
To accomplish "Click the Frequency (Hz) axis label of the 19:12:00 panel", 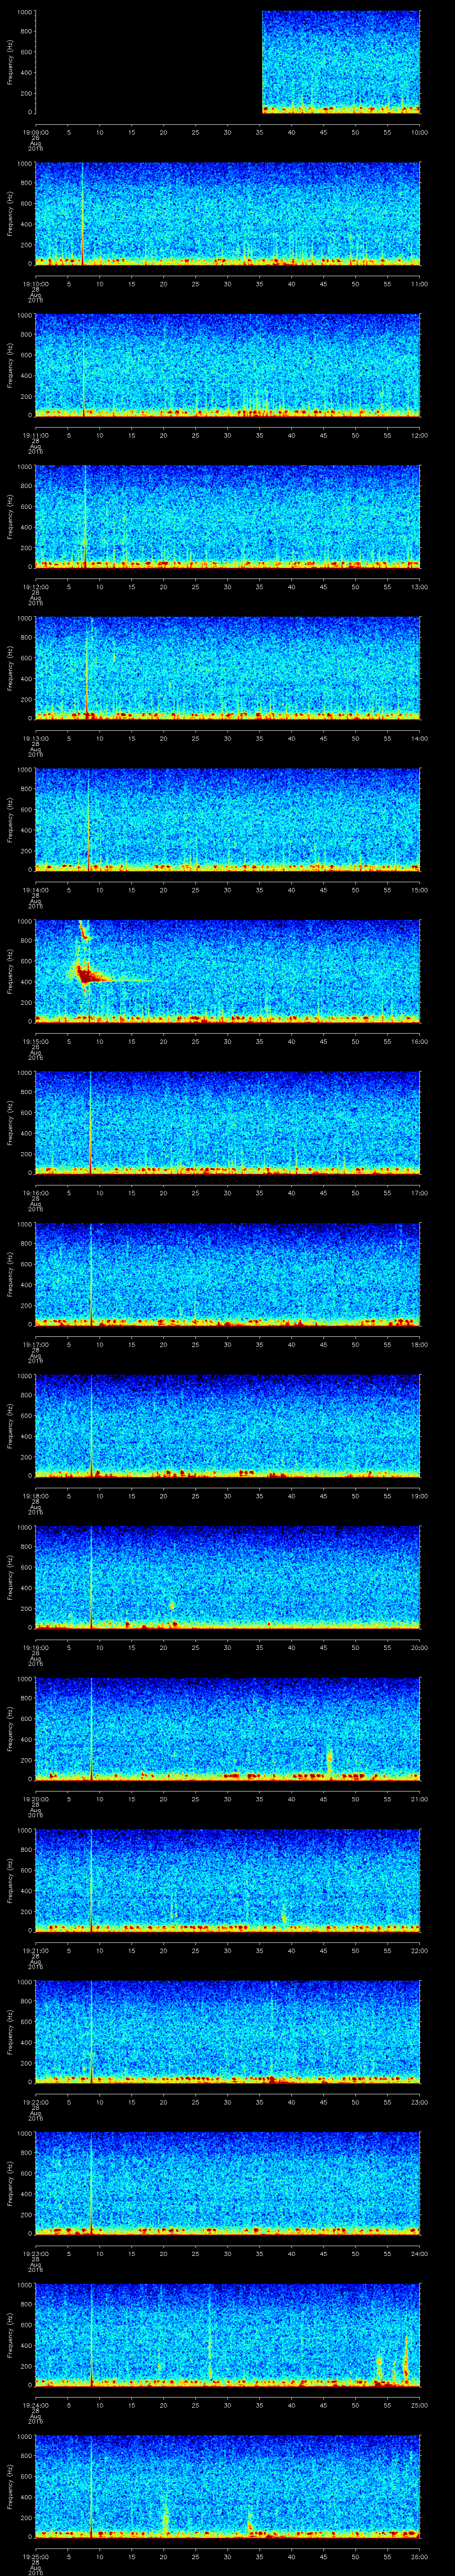I will click(10, 514).
